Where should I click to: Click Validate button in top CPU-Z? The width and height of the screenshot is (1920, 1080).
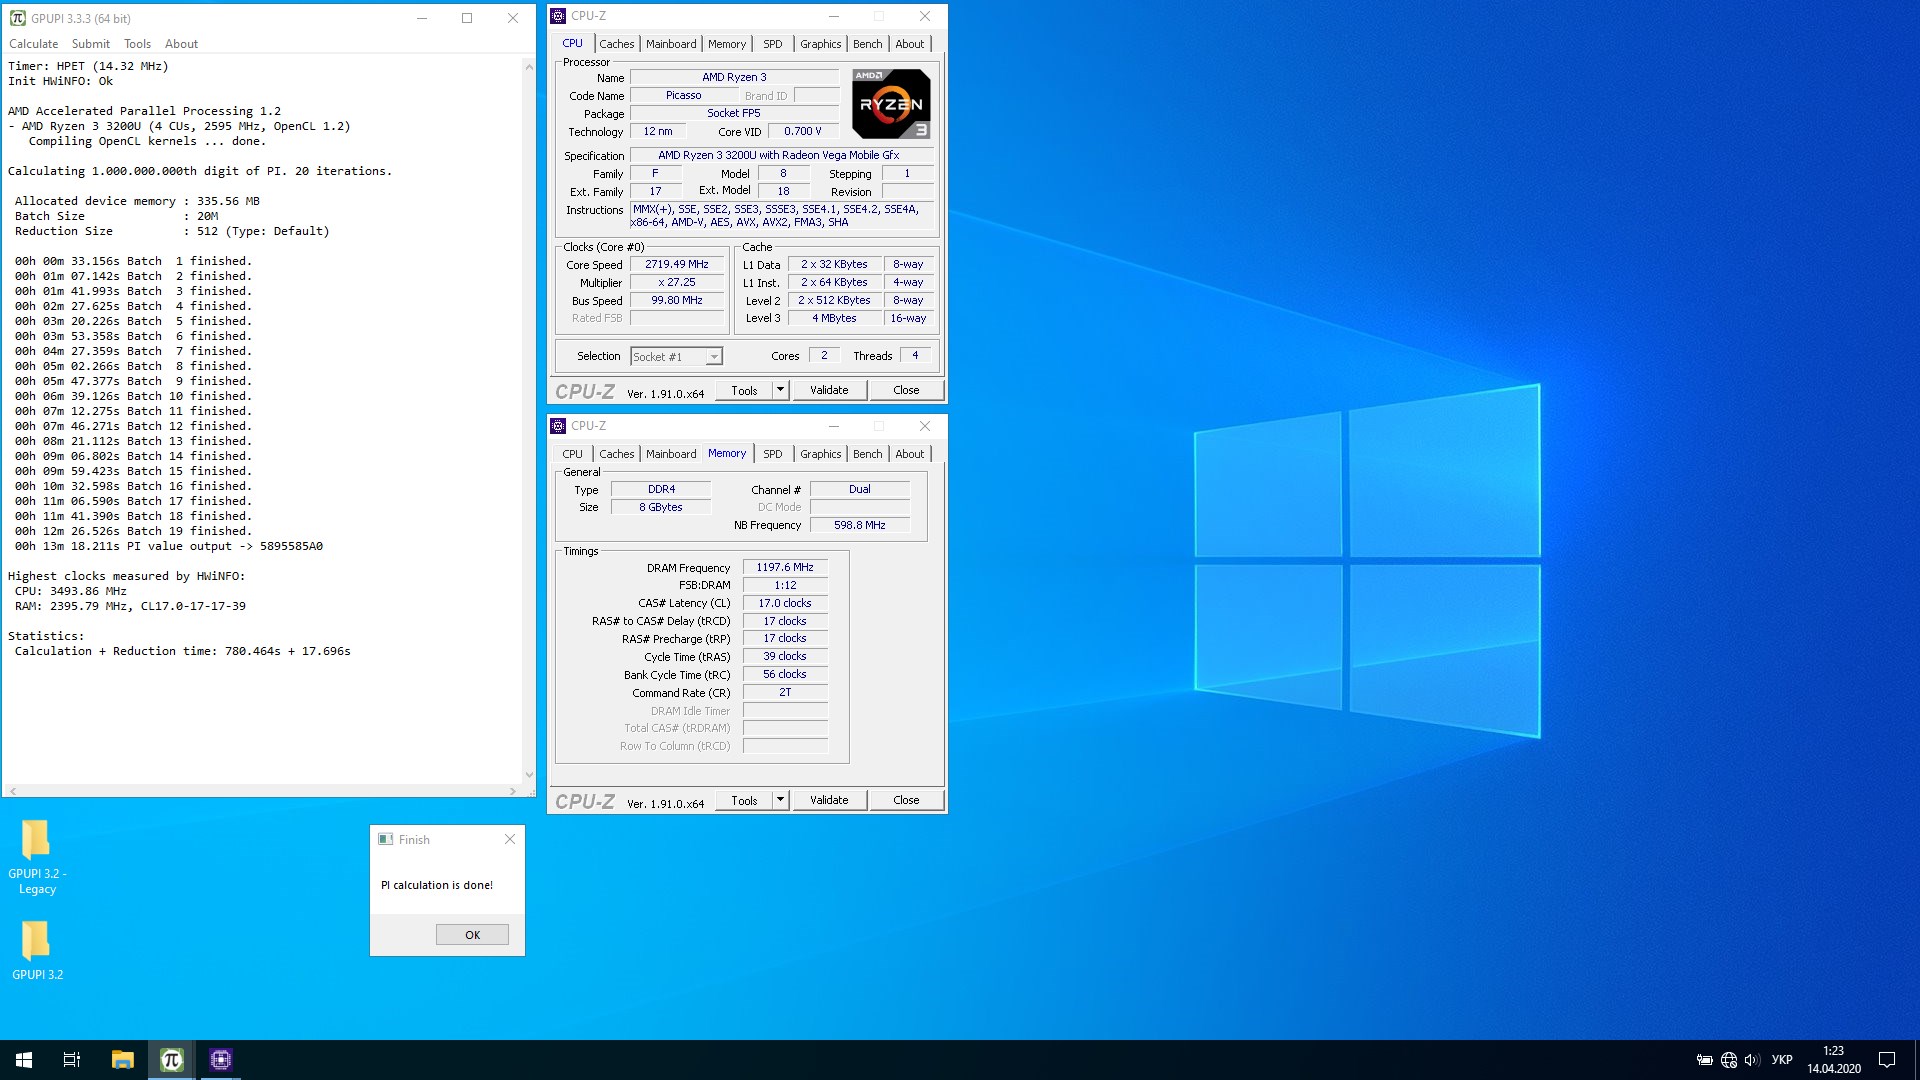(829, 390)
